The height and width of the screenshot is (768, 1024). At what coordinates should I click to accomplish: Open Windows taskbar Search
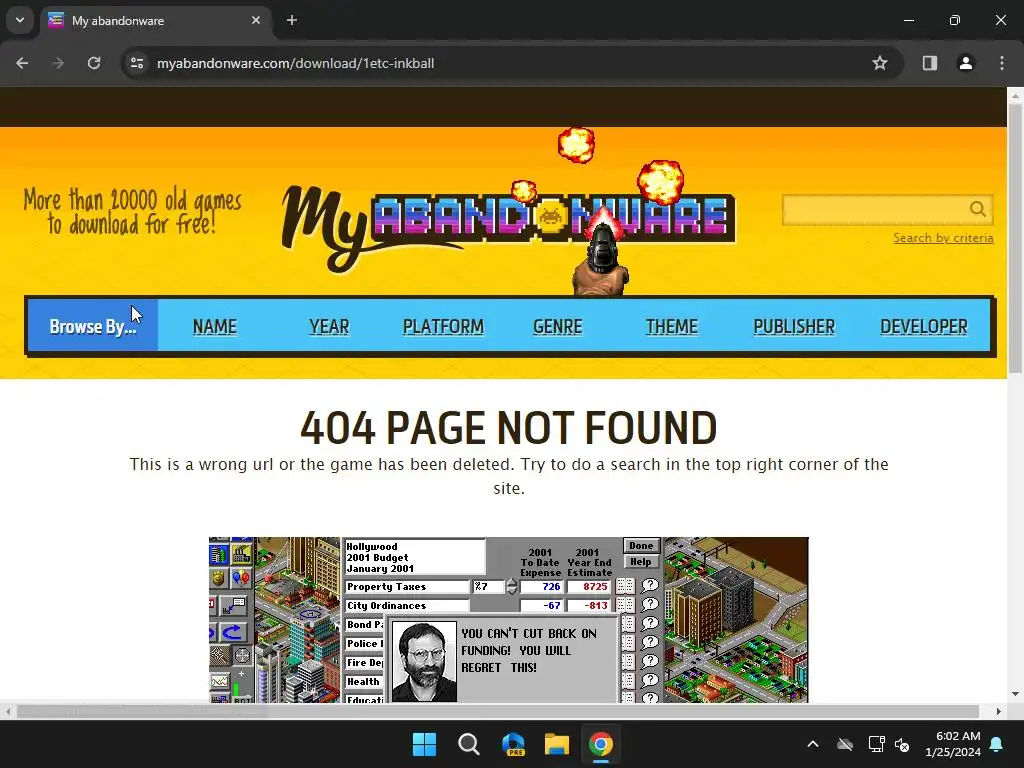[469, 744]
